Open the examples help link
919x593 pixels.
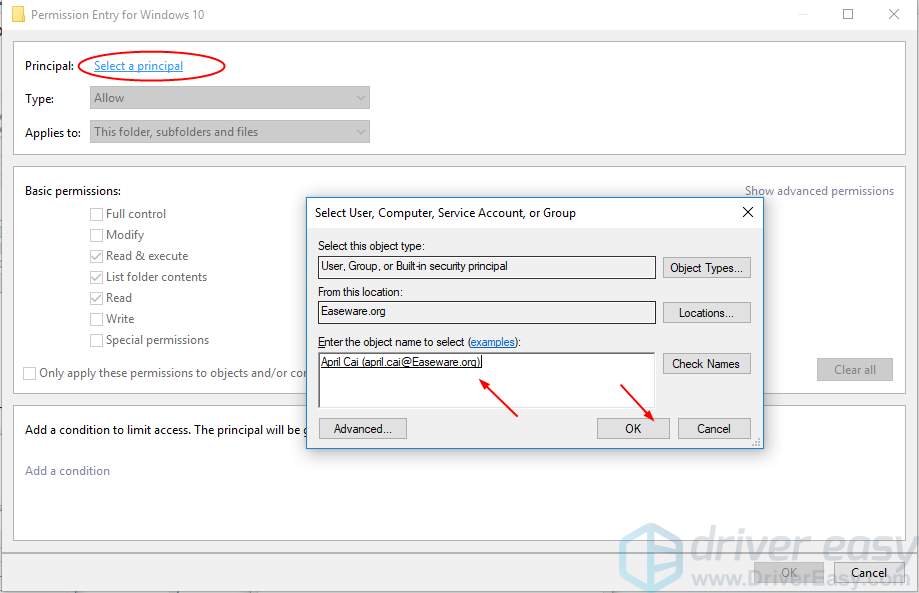point(492,342)
